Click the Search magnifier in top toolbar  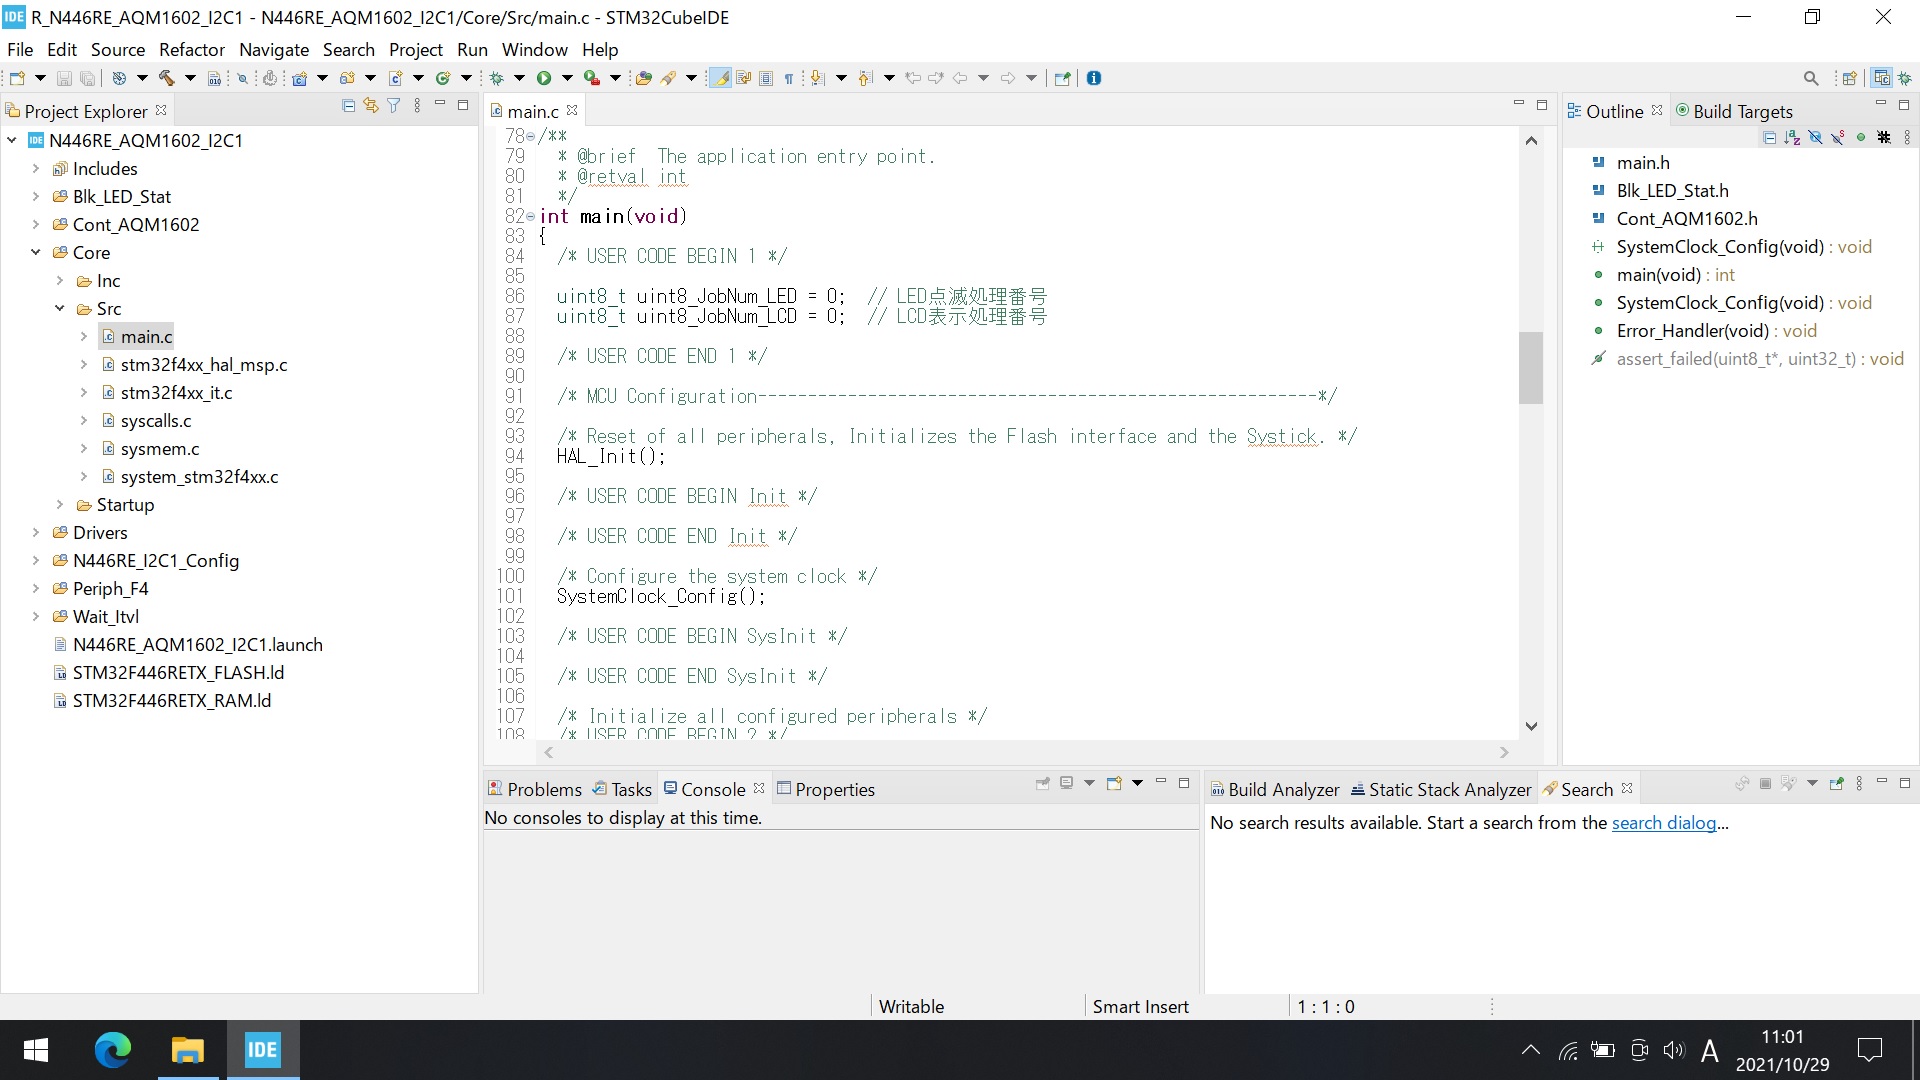click(1811, 78)
